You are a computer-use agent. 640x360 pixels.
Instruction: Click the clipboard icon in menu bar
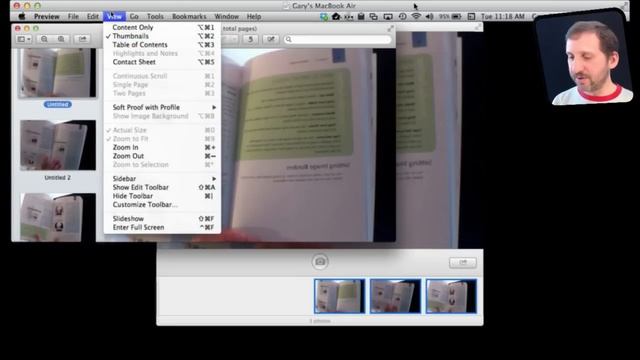pos(361,16)
